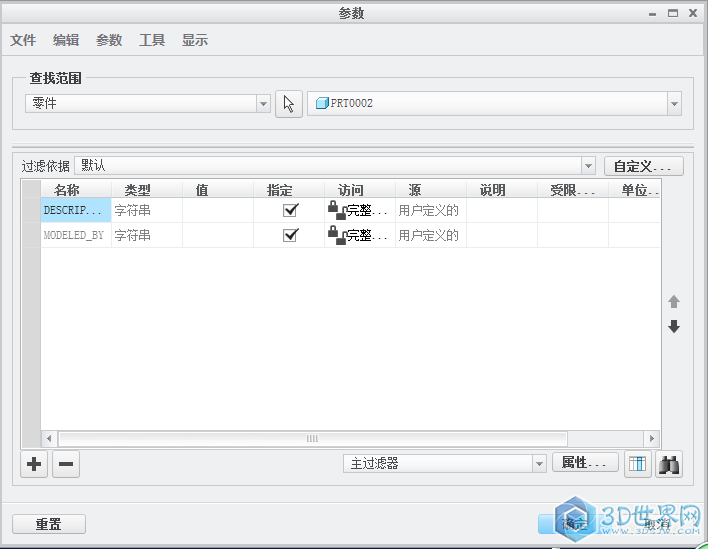The image size is (708, 549).
Task: Click the binoculars find icon
Action: pos(669,464)
